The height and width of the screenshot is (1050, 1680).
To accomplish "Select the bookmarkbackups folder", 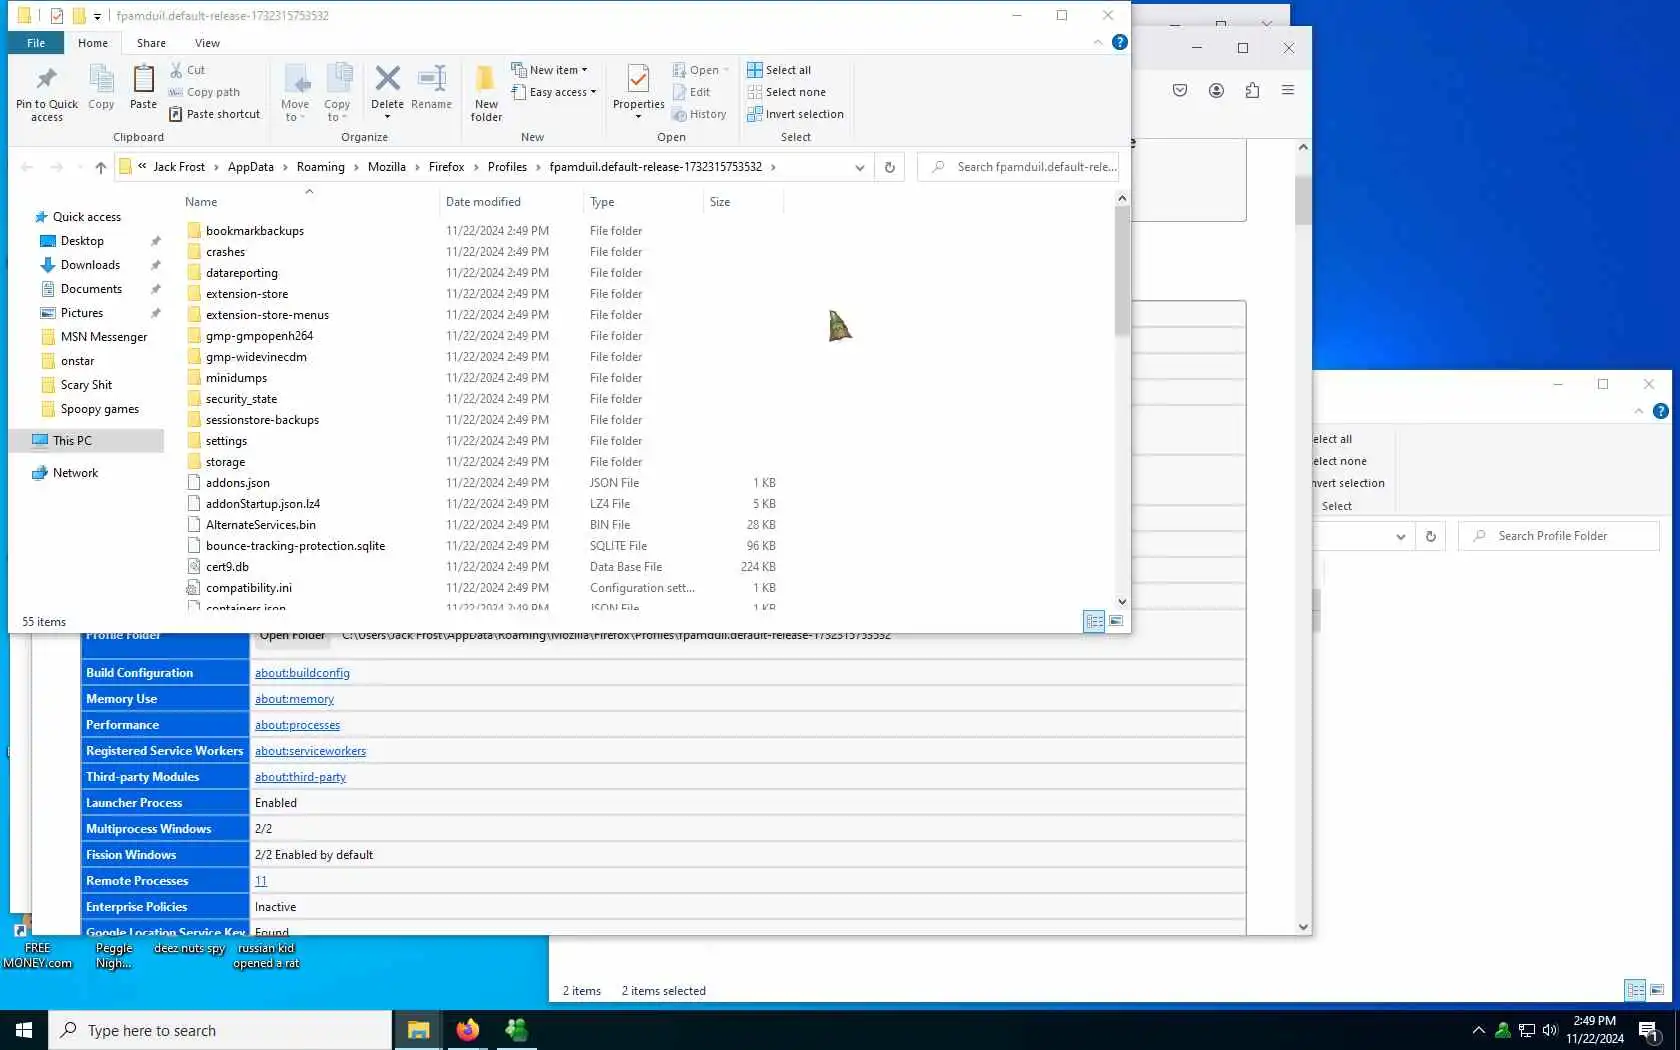I will click(255, 231).
